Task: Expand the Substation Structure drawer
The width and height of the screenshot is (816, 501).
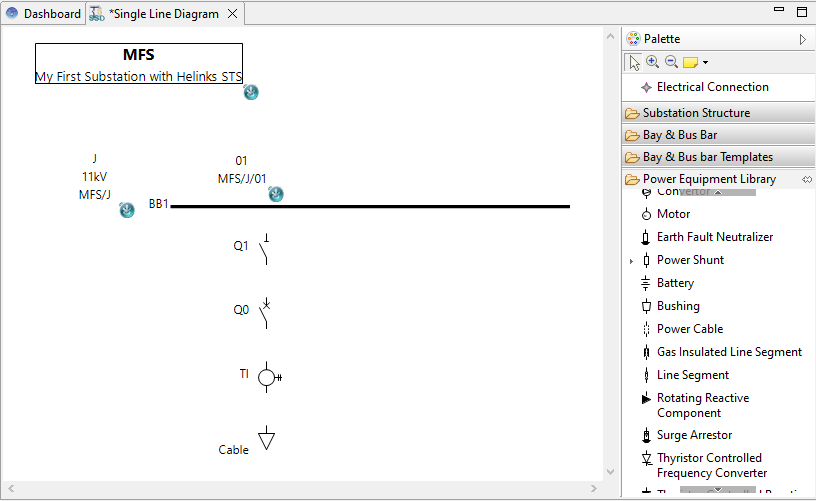Action: 696,113
